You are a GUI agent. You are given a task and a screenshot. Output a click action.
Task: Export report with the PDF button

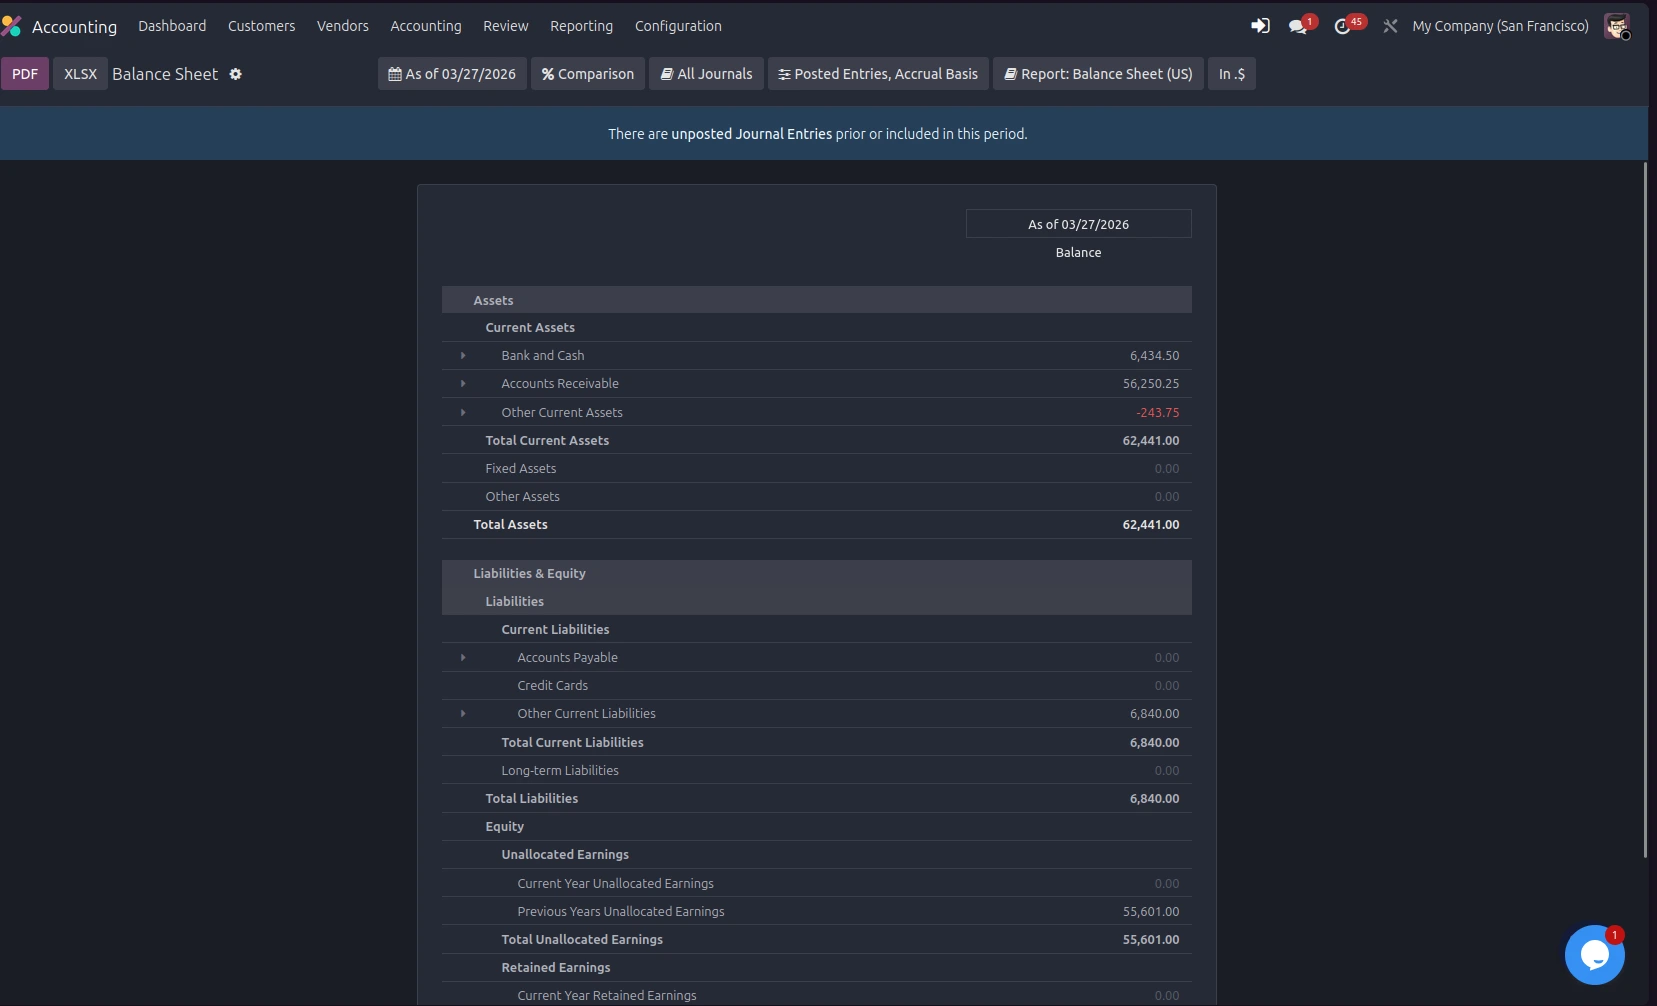coord(25,74)
